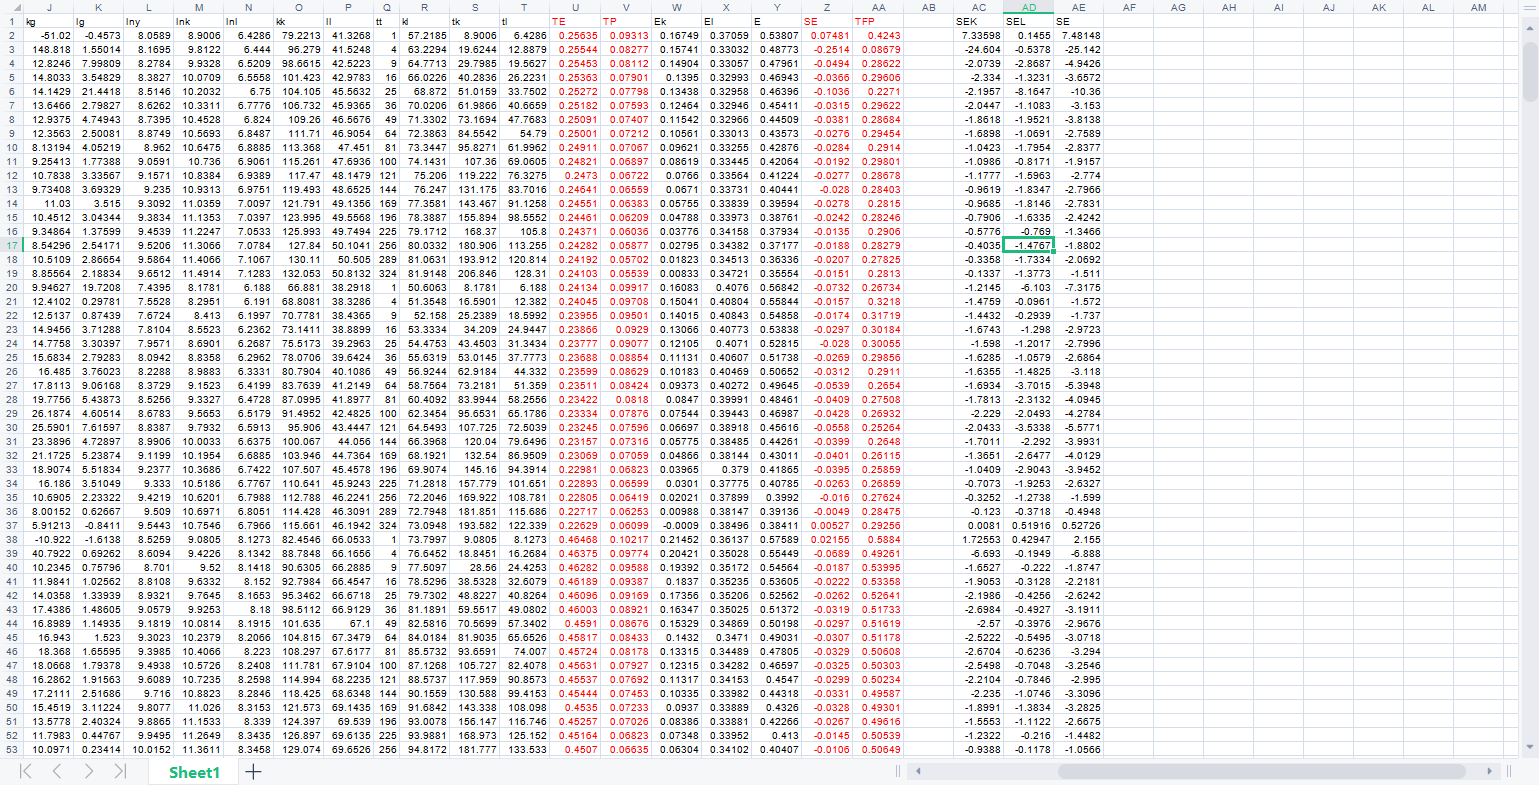Go to the next sheet arrow
This screenshot has width=1539, height=785.
coord(89,771)
